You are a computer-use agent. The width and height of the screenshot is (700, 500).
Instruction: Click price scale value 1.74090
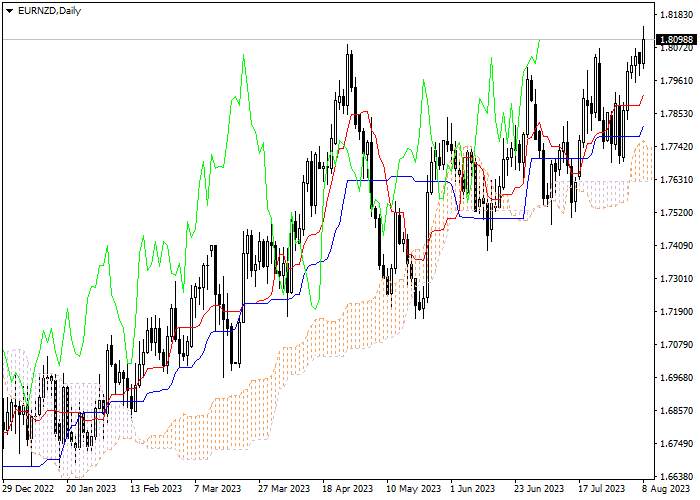676,246
